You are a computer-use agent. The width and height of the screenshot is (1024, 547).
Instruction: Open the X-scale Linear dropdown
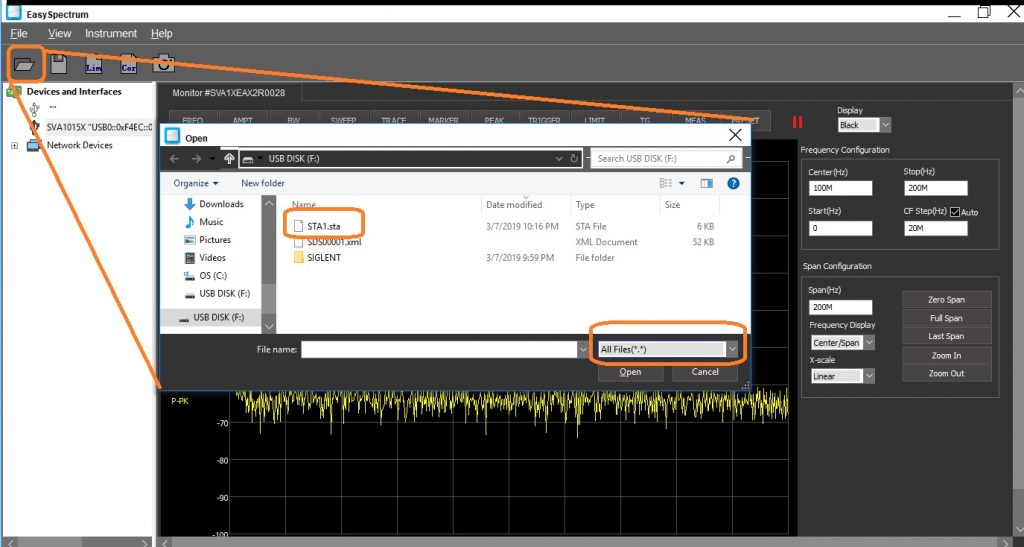click(868, 376)
